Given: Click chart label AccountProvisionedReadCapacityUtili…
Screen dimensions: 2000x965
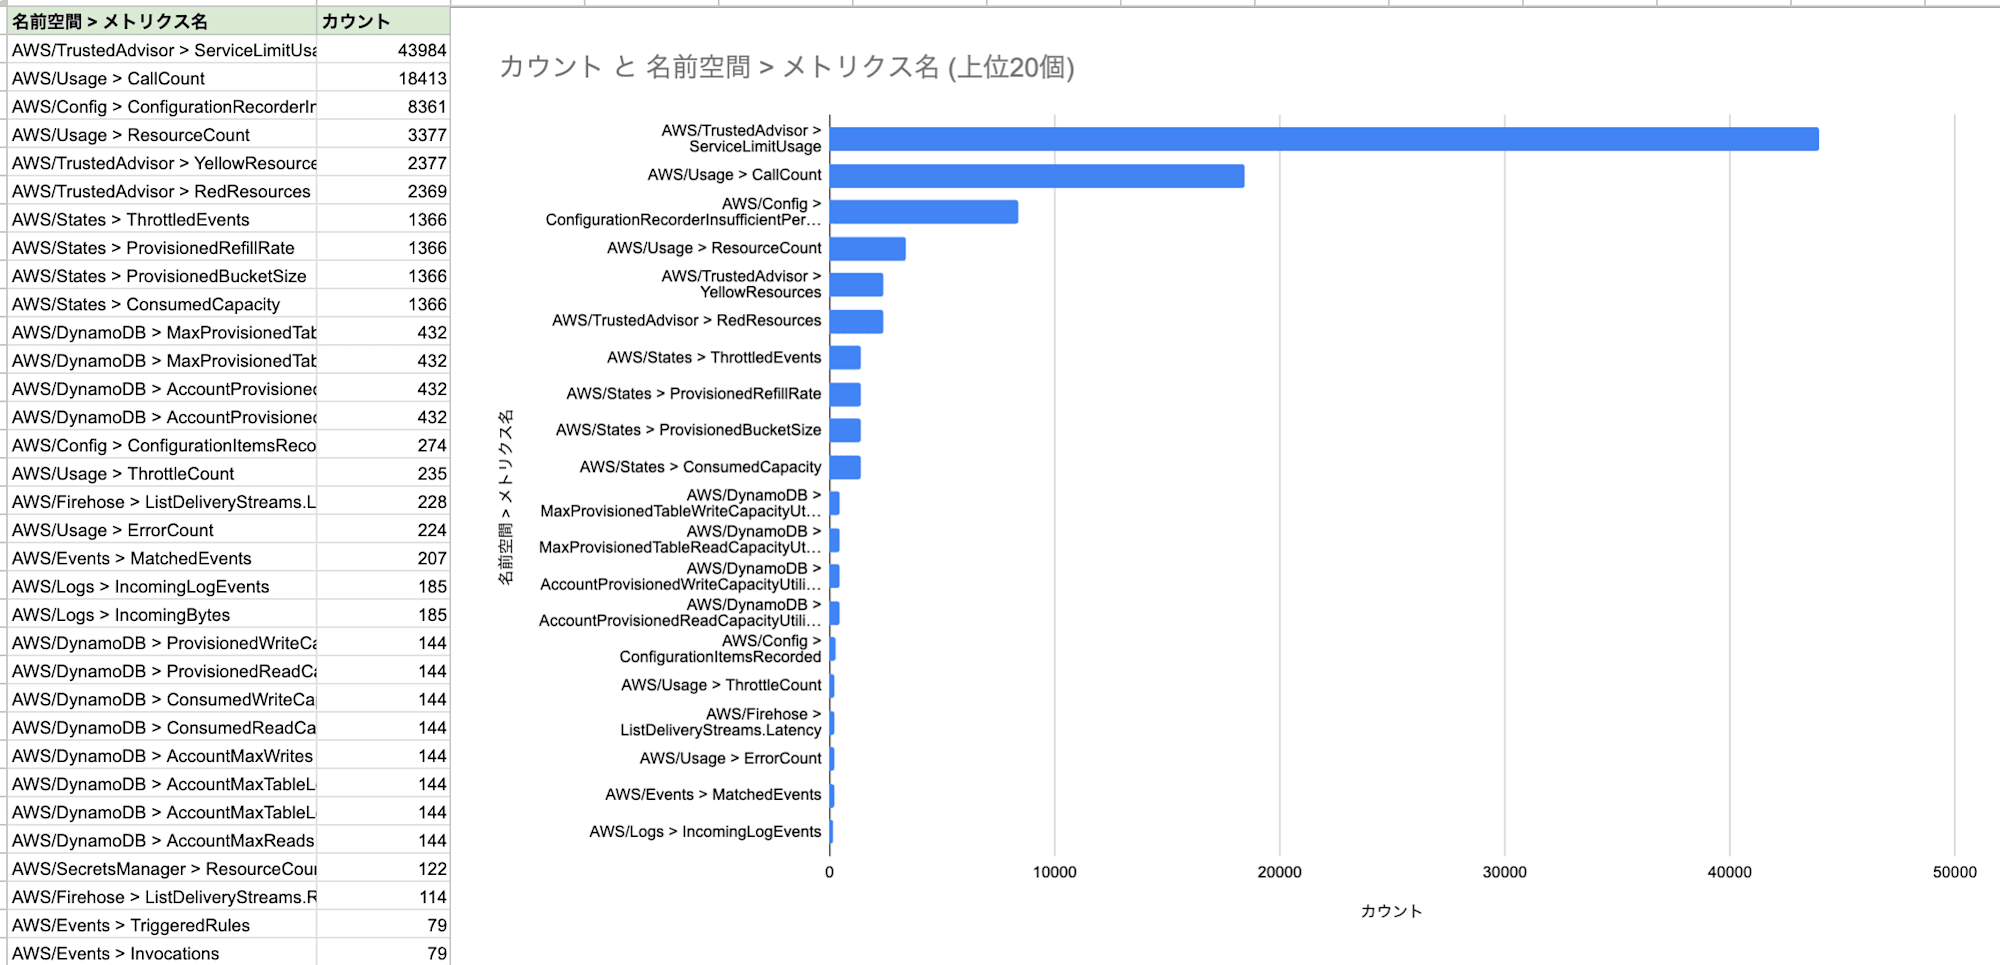Looking at the screenshot, I should click(680, 621).
